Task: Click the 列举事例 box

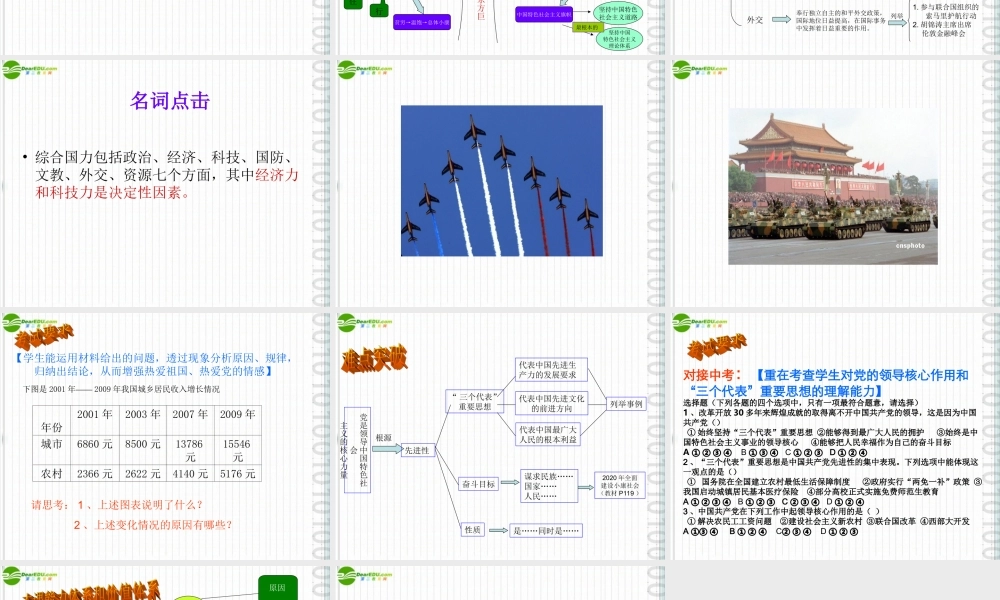Action: (x=626, y=404)
